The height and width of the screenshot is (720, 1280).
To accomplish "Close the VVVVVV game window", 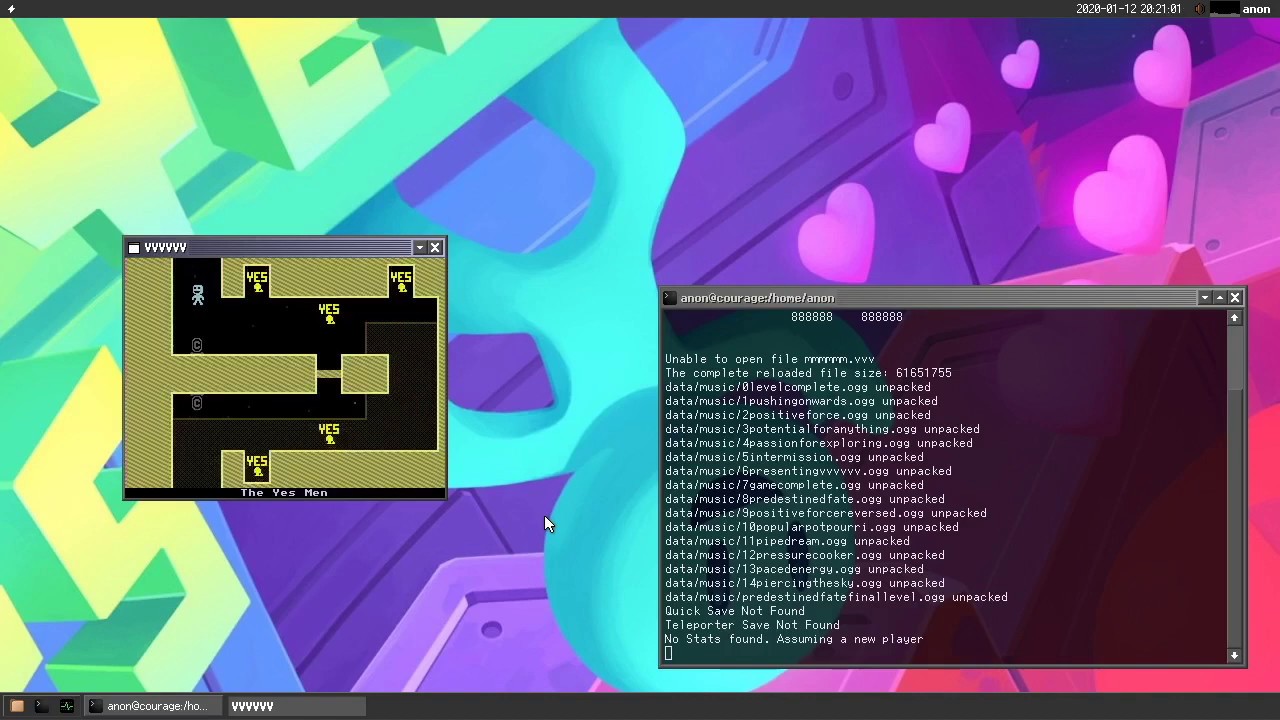I will pos(435,248).
